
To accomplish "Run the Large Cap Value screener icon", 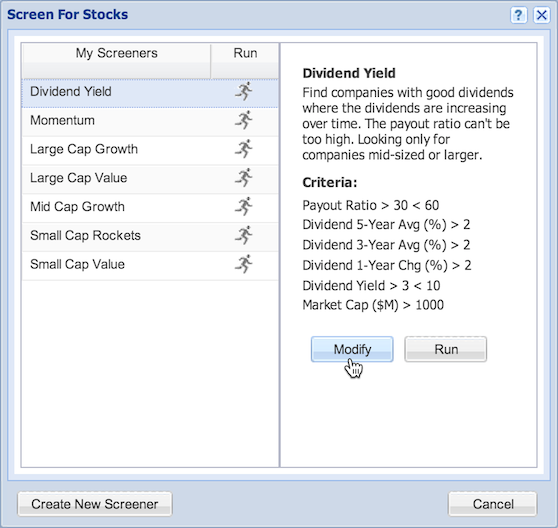I will pyautogui.click(x=244, y=178).
